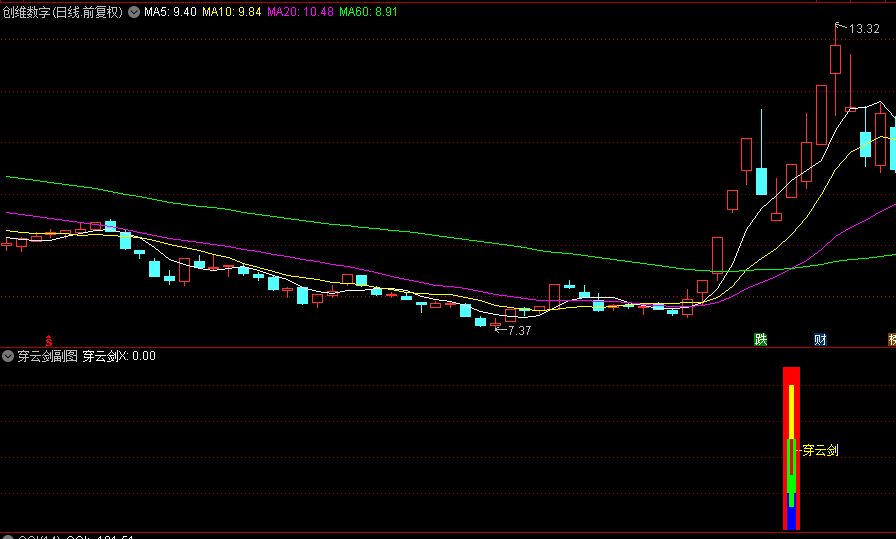
Task: Click the 13.32 high price label
Action: pyautogui.click(x=864, y=29)
